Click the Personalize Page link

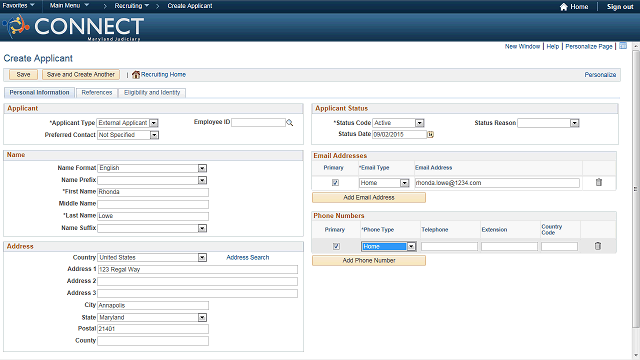[589, 47]
